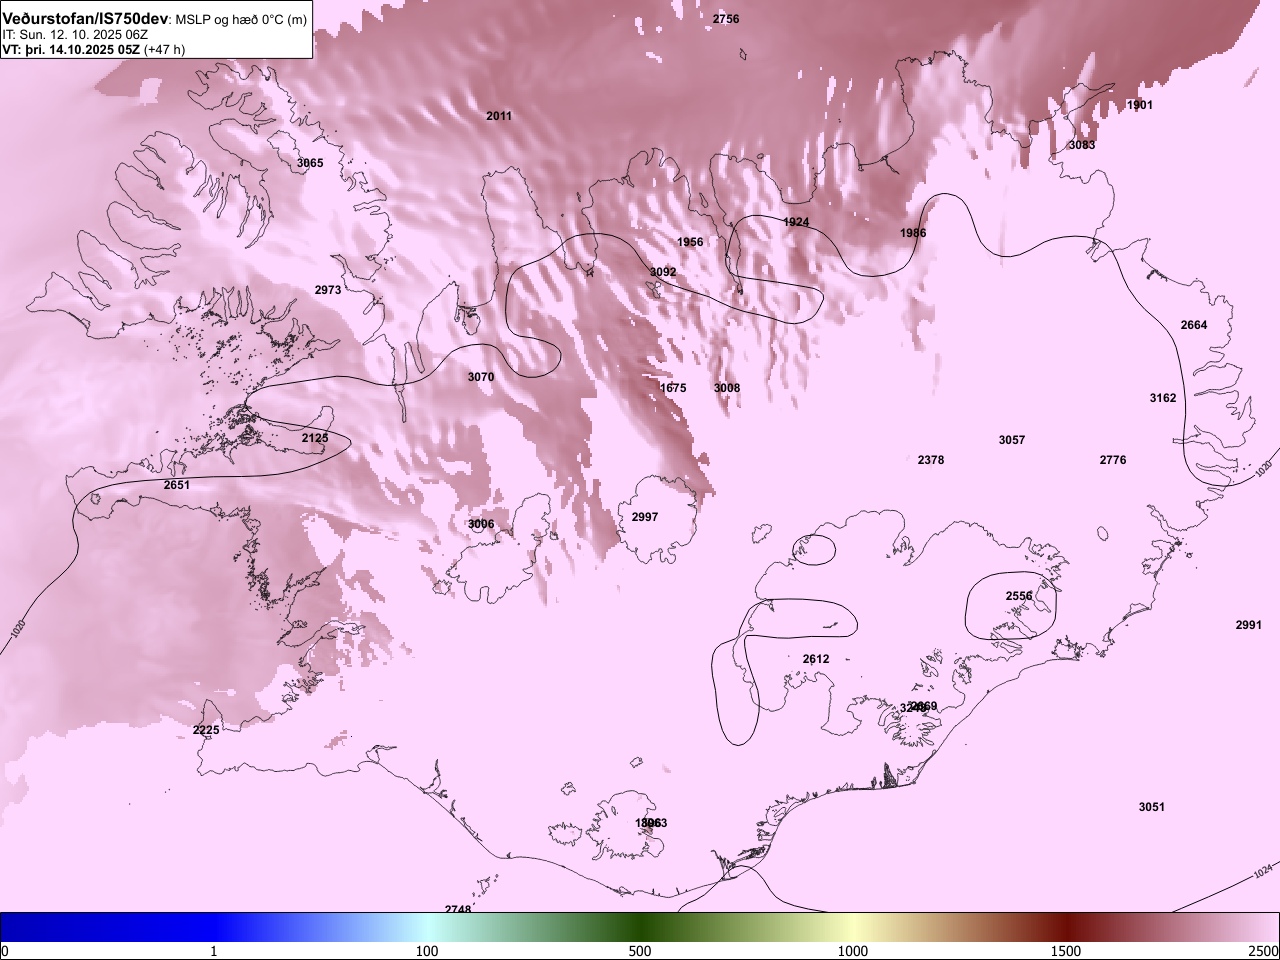Image resolution: width=1280 pixels, height=960 pixels.
Task: Click the 3057 height value
Action: (1012, 440)
